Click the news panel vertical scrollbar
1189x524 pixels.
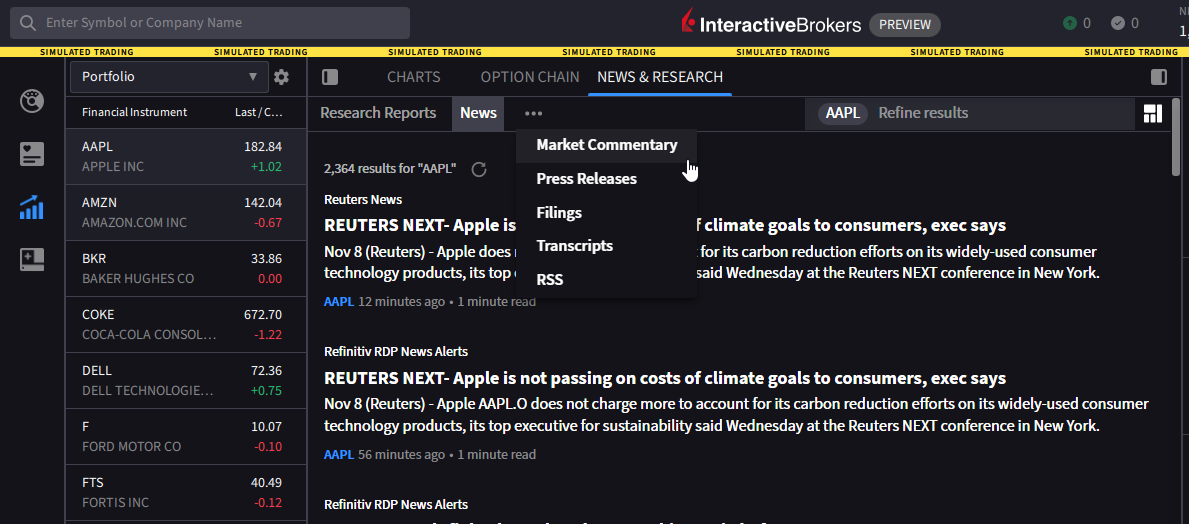[x=1175, y=136]
